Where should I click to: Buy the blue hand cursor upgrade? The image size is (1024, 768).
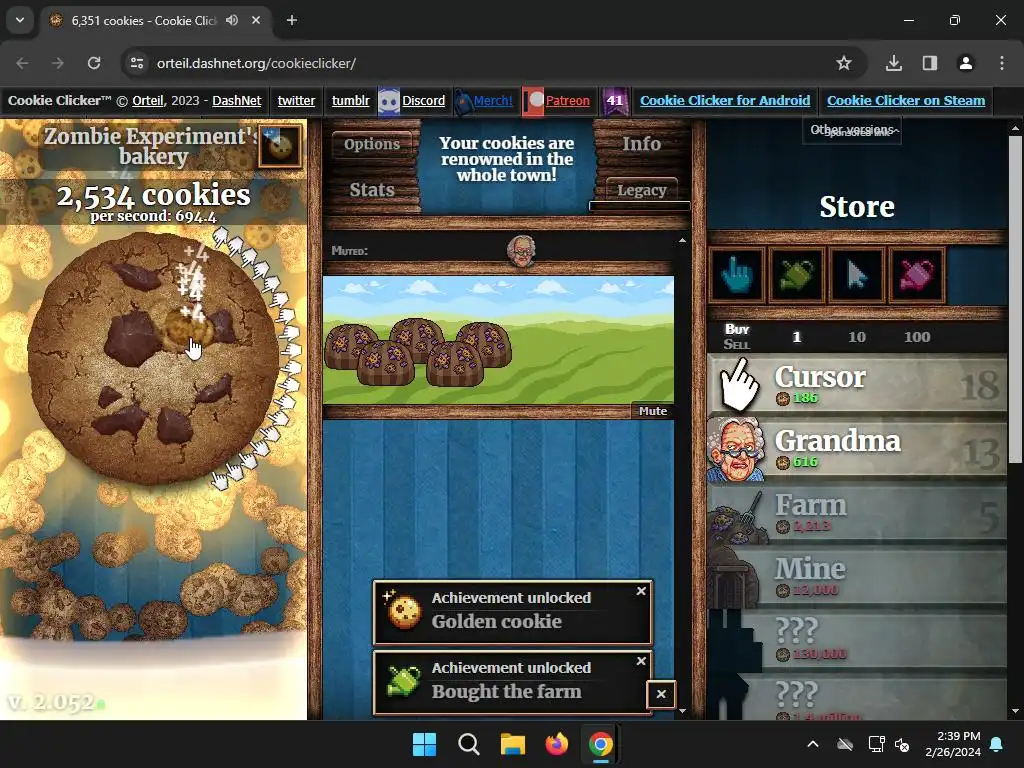(737, 275)
